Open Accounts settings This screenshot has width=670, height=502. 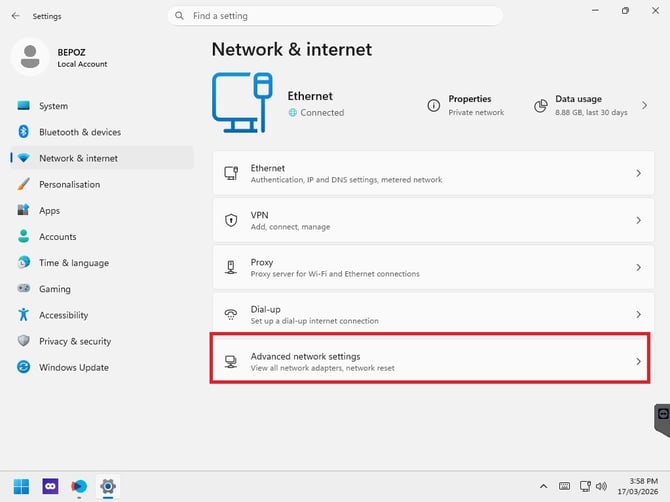[x=102, y=236]
